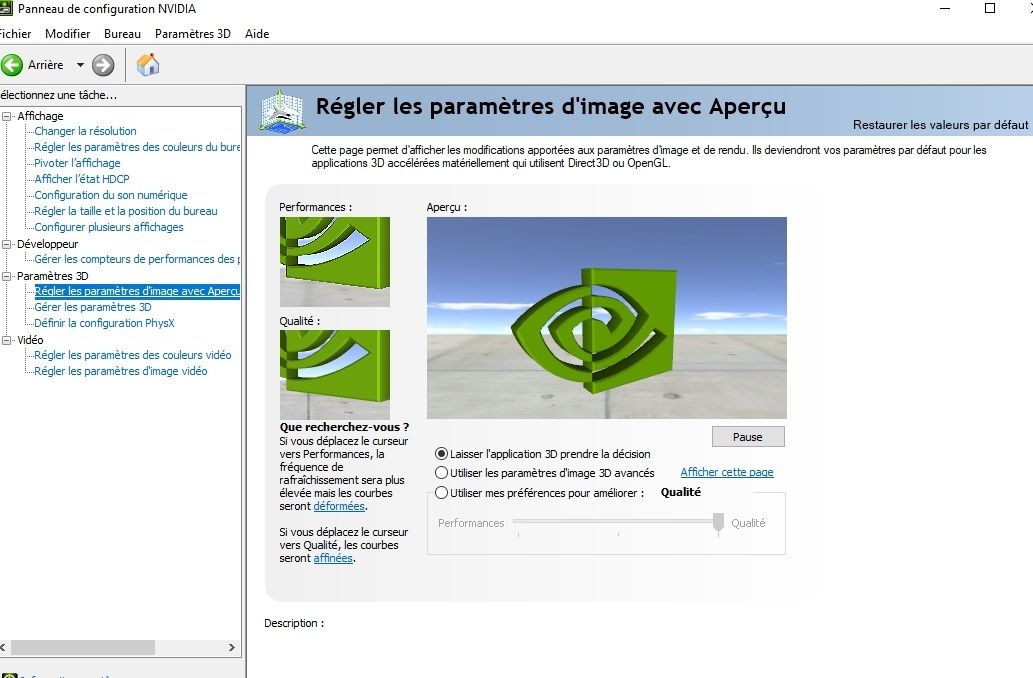Open Gérer les paramètres 3D
Screen dimensions: 1033x678
(93, 307)
